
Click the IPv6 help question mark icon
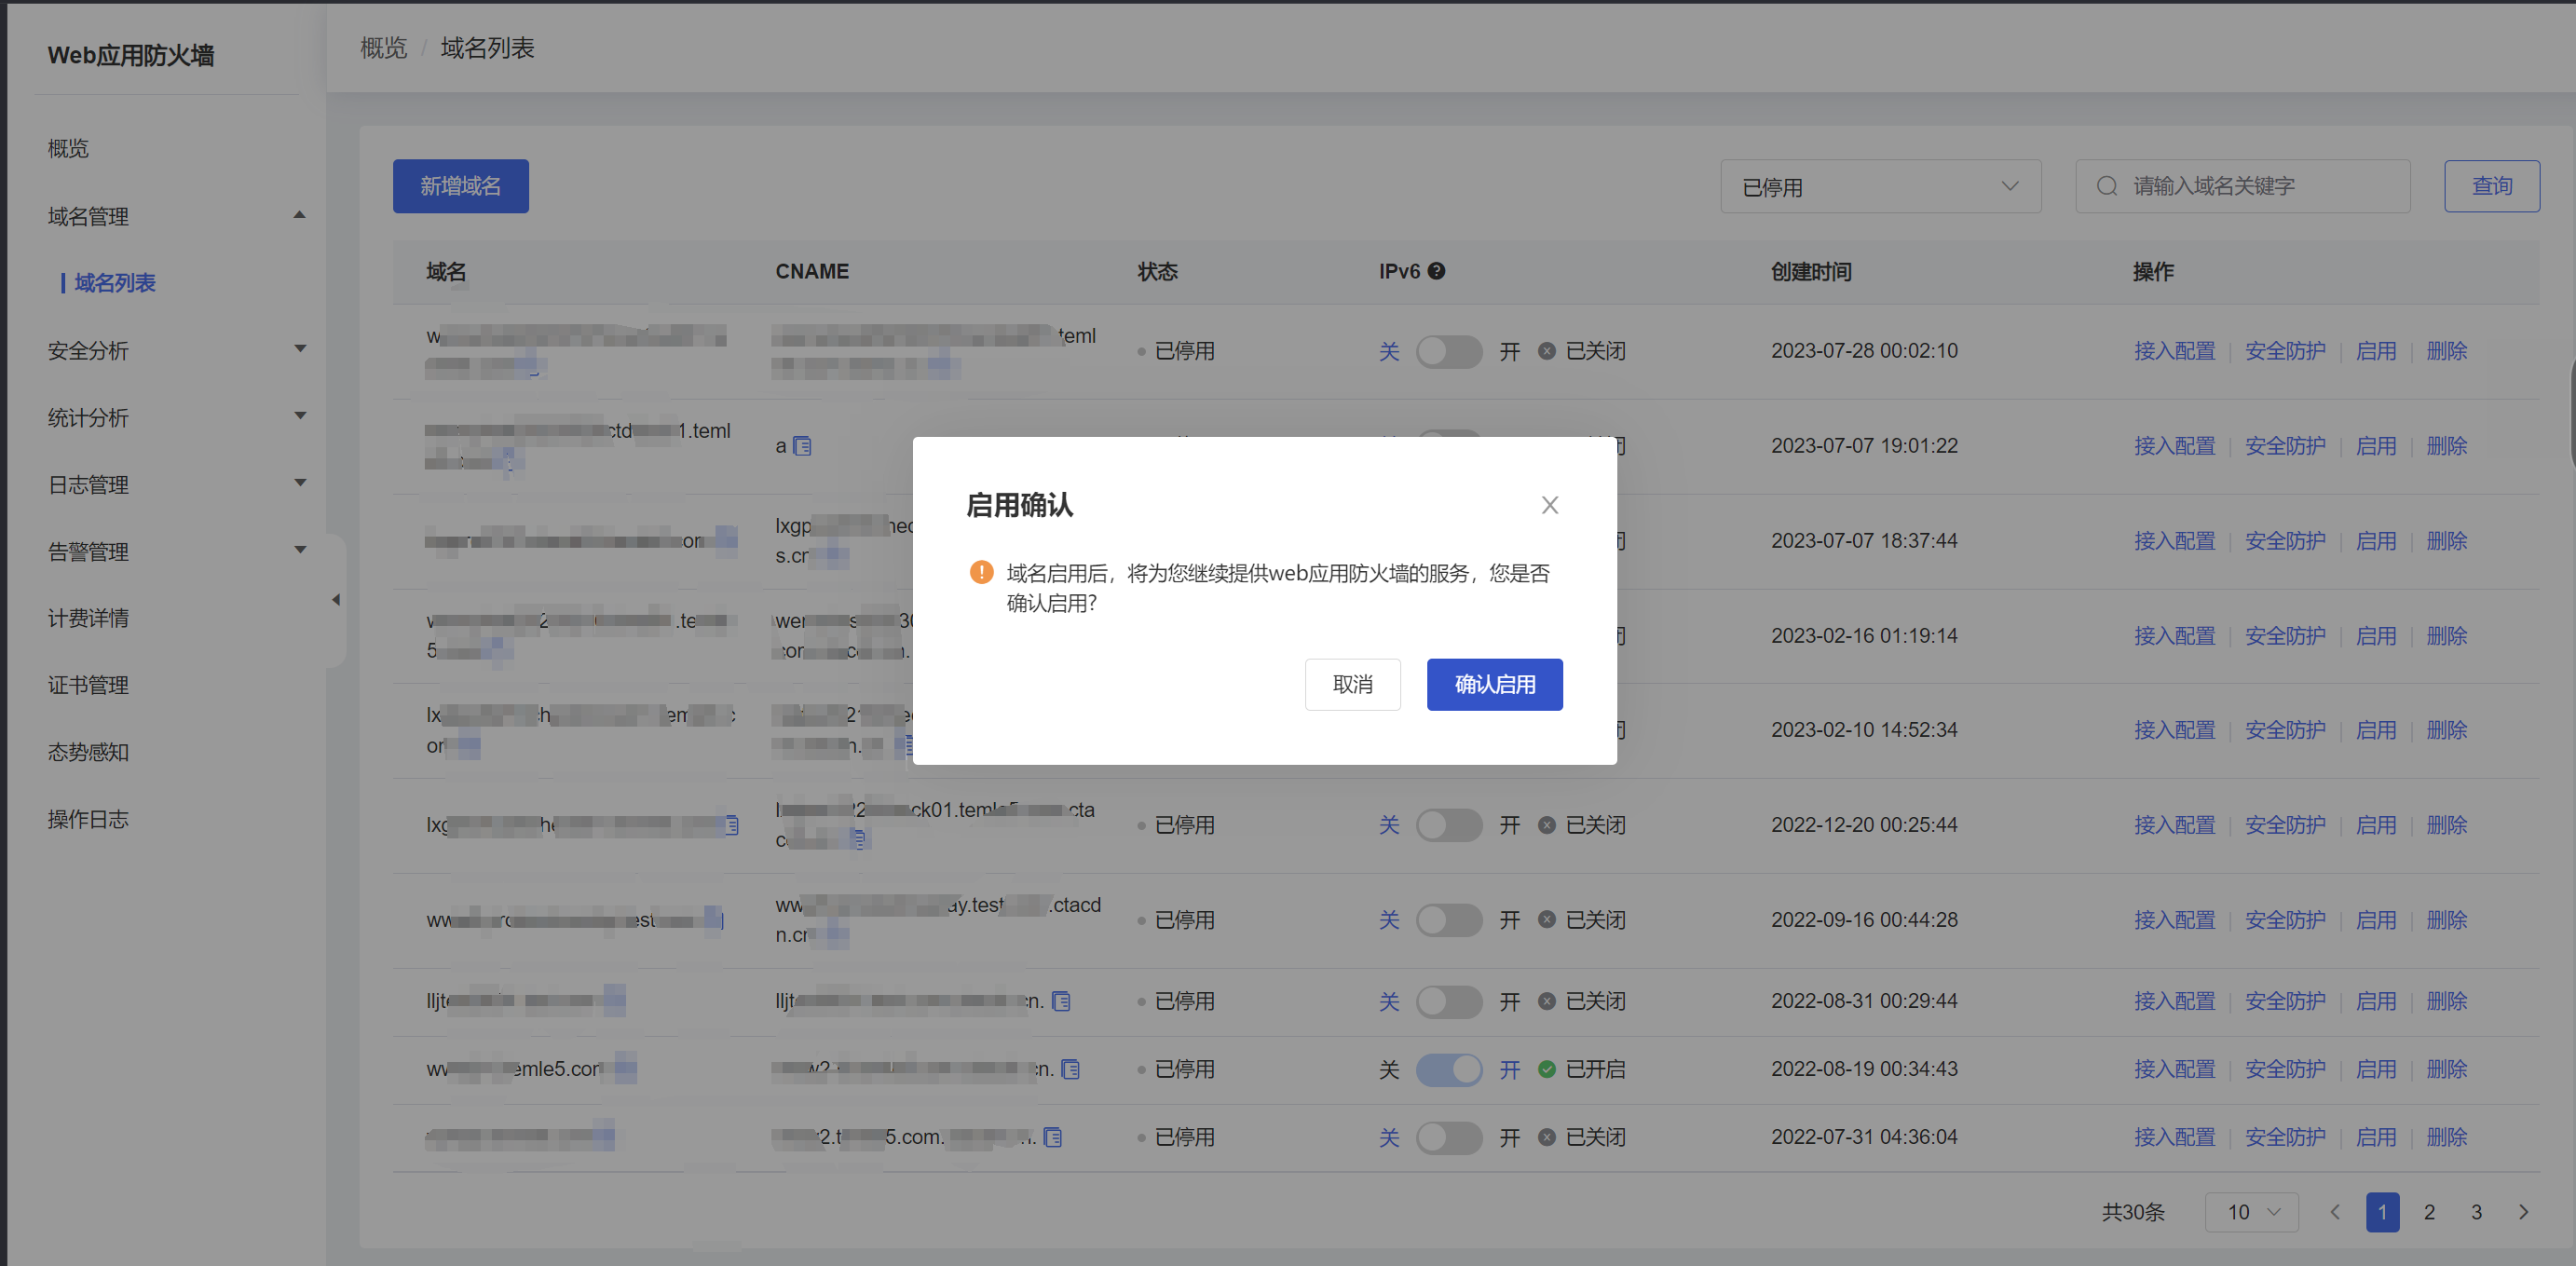tap(1436, 271)
